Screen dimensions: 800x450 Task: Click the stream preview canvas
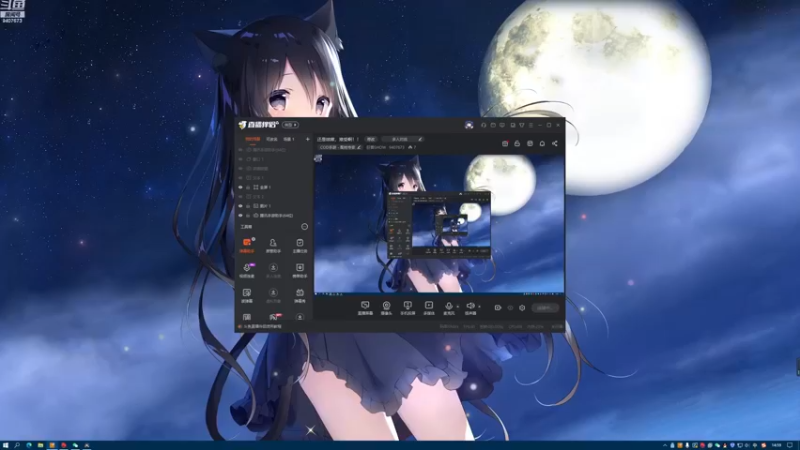pyautogui.click(x=439, y=224)
